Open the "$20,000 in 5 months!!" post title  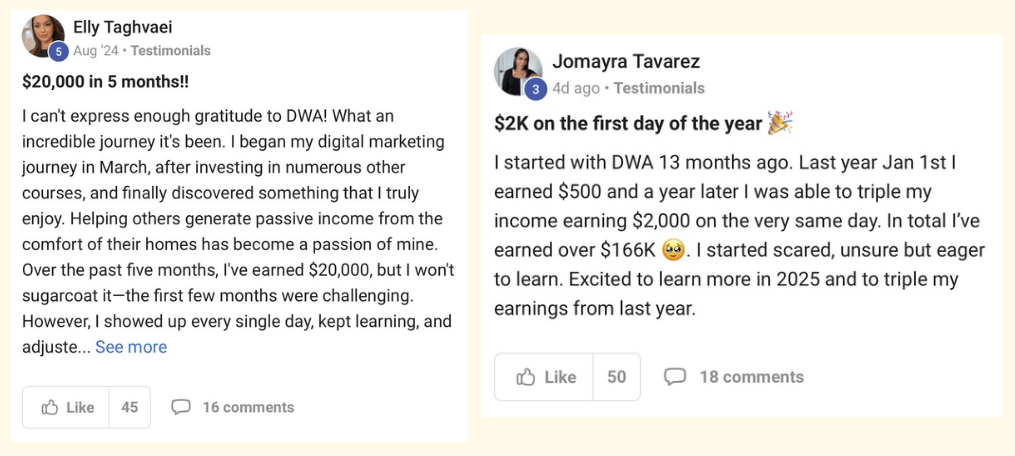[105, 82]
